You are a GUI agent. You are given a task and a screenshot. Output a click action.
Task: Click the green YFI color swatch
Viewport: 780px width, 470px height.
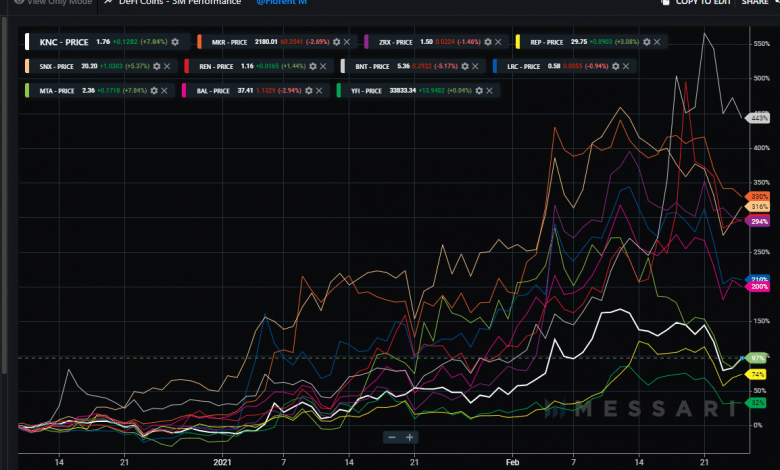click(339, 91)
